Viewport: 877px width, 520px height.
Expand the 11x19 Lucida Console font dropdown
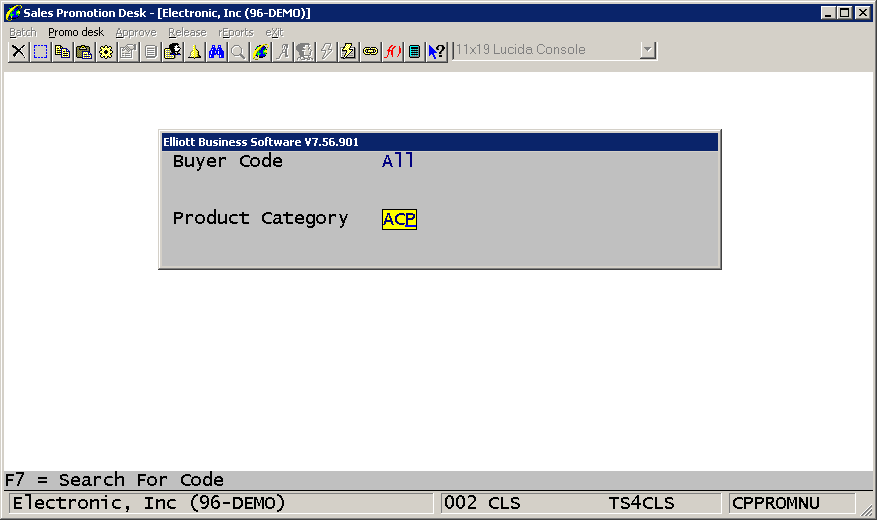(x=648, y=50)
